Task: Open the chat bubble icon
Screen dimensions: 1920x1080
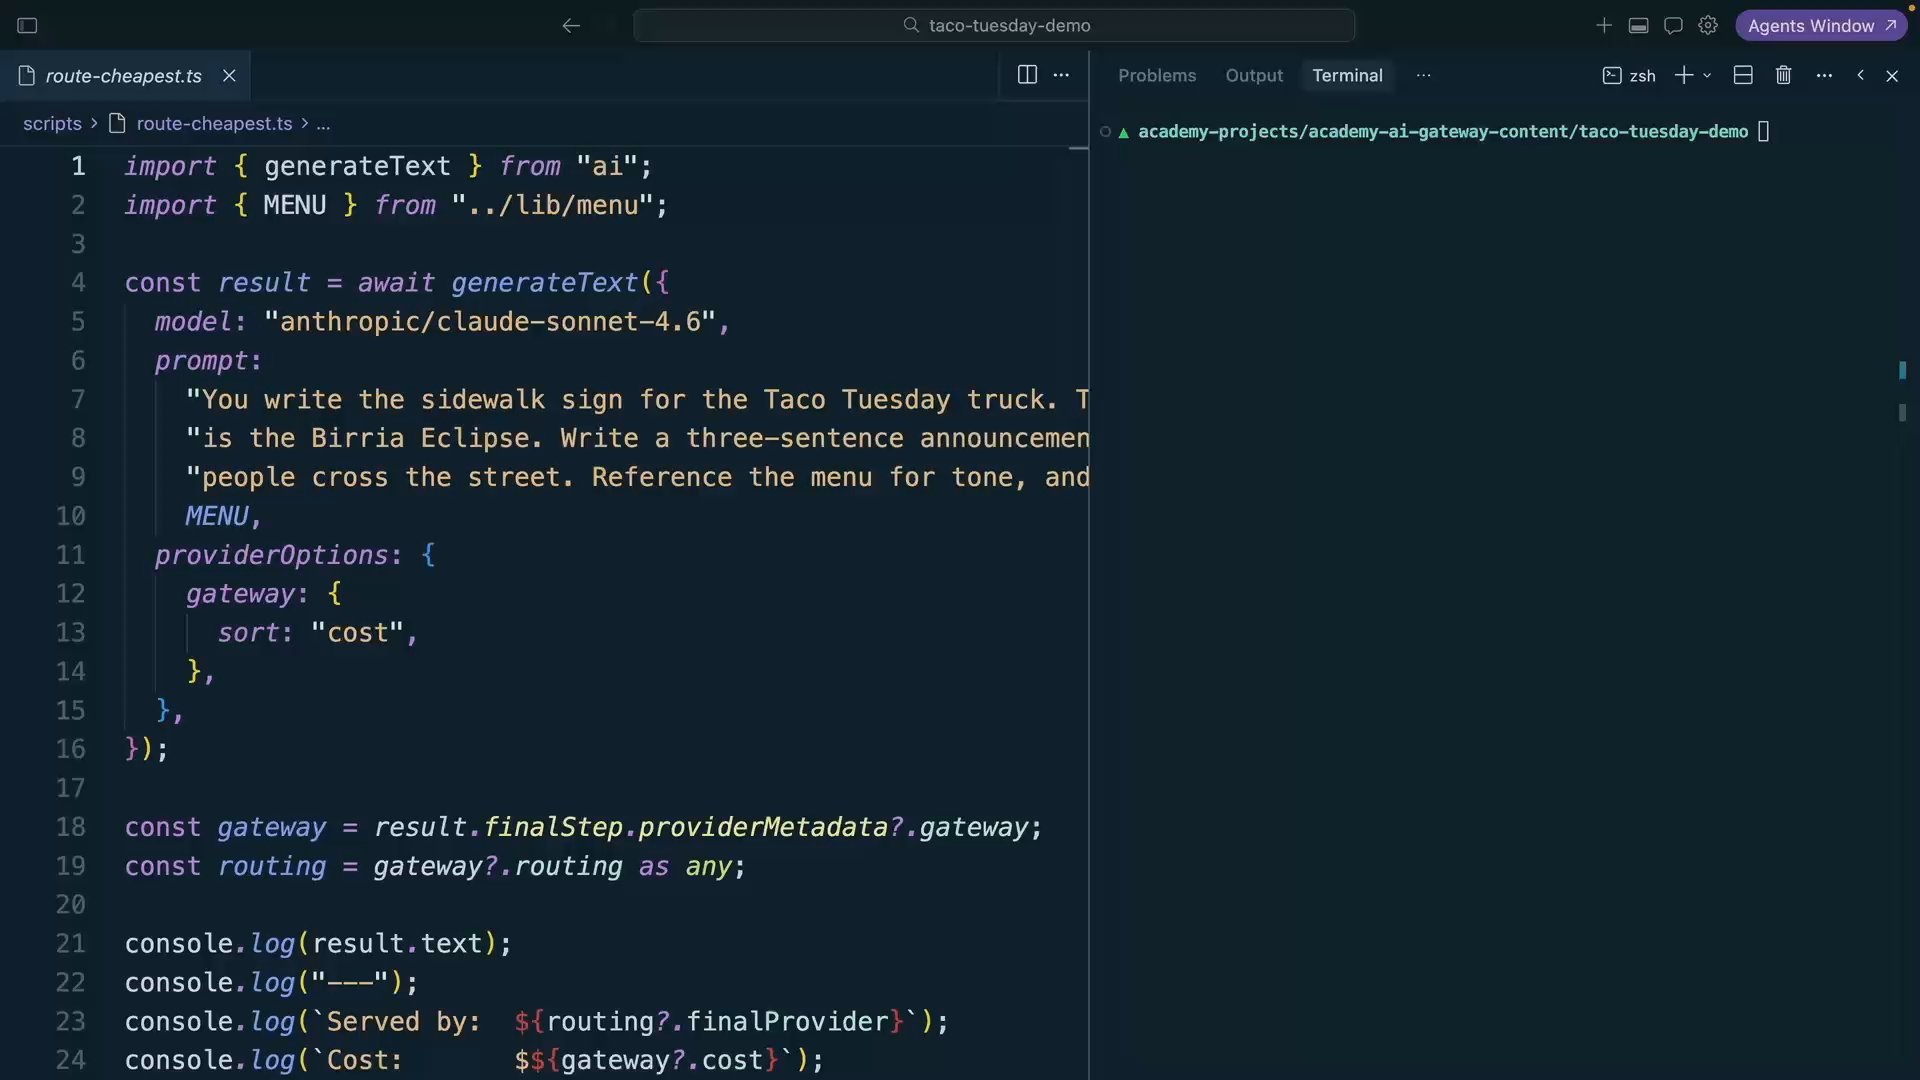Action: (x=1673, y=26)
